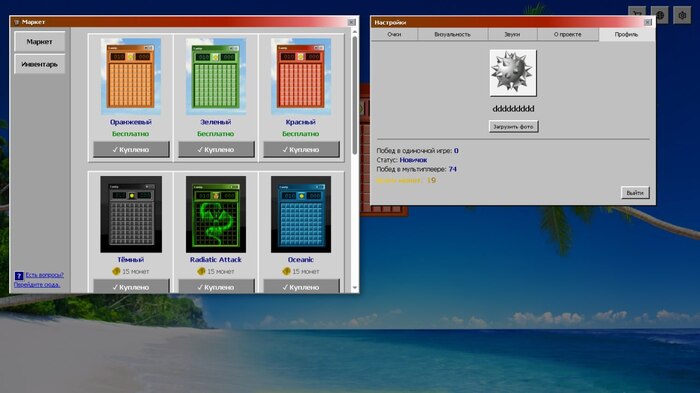This screenshot has width=700, height=393.
Task: Click the Выйти logout button
Action: pos(635,193)
